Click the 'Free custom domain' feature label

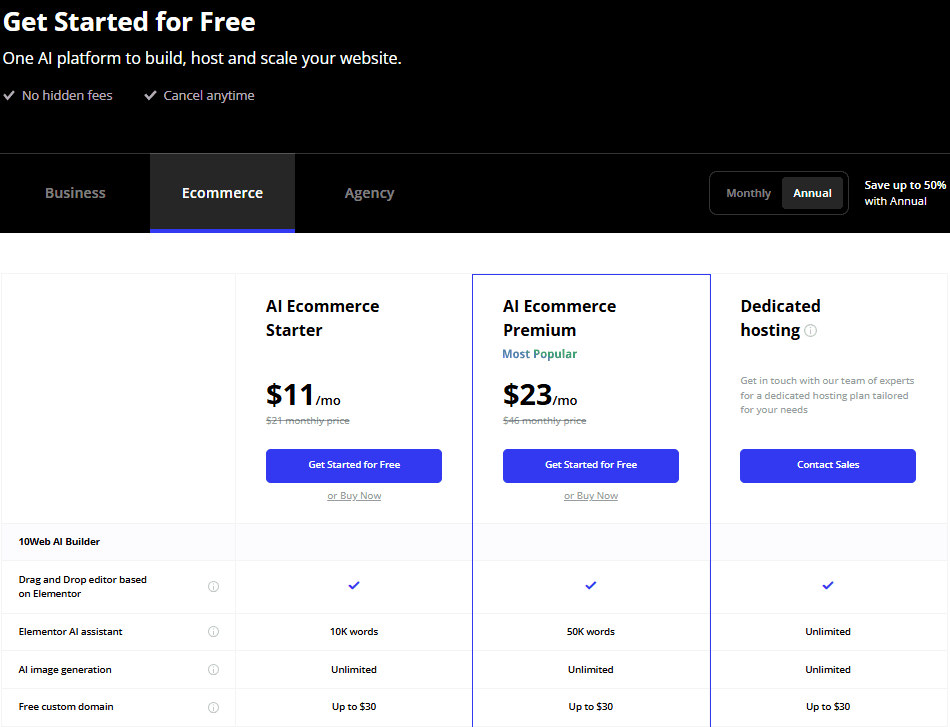click(x=66, y=706)
